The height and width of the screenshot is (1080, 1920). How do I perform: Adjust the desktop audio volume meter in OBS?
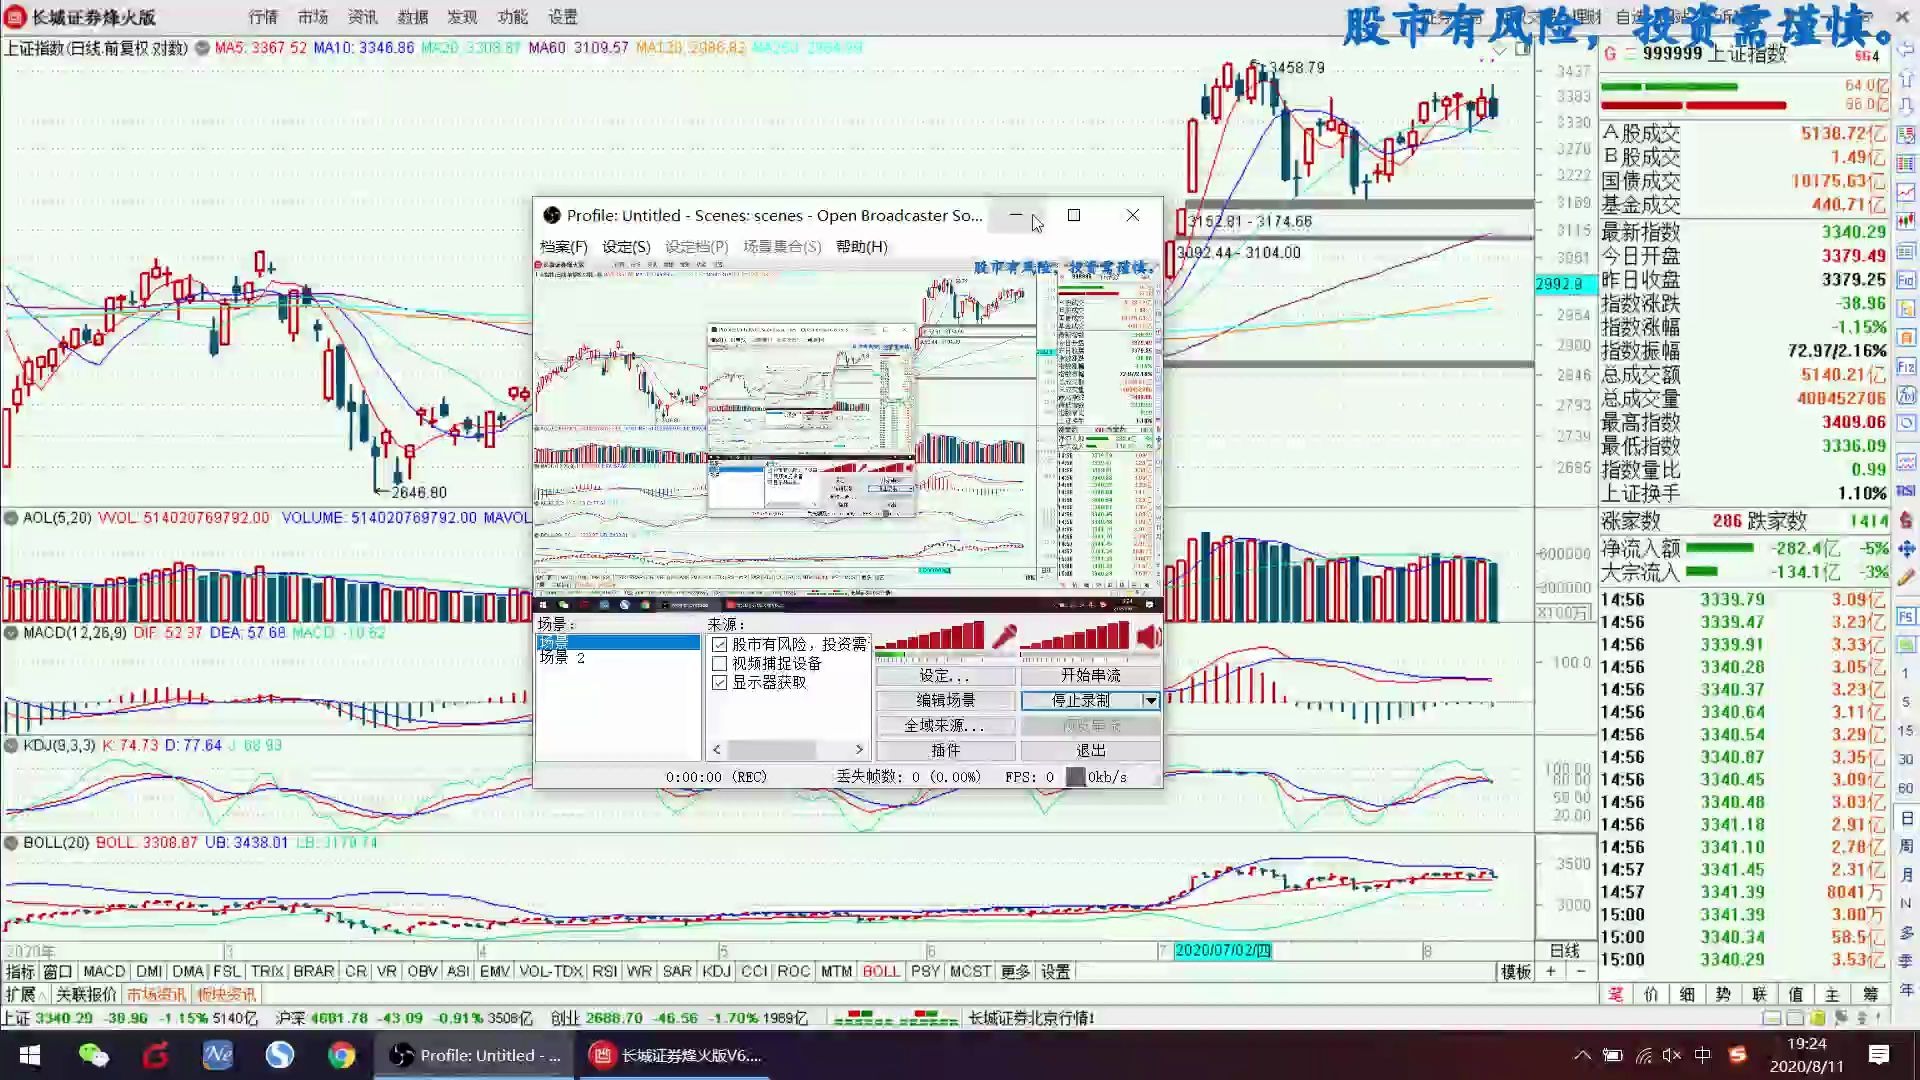click(1075, 637)
